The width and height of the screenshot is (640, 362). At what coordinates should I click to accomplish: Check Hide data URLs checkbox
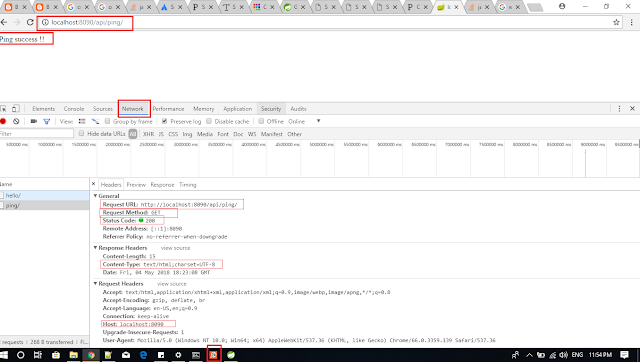(81, 133)
